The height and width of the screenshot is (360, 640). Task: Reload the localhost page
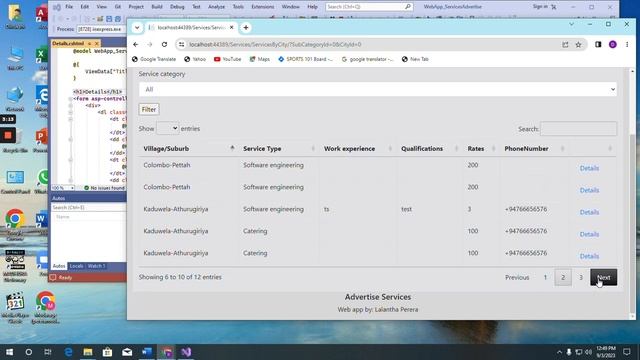[x=164, y=44]
